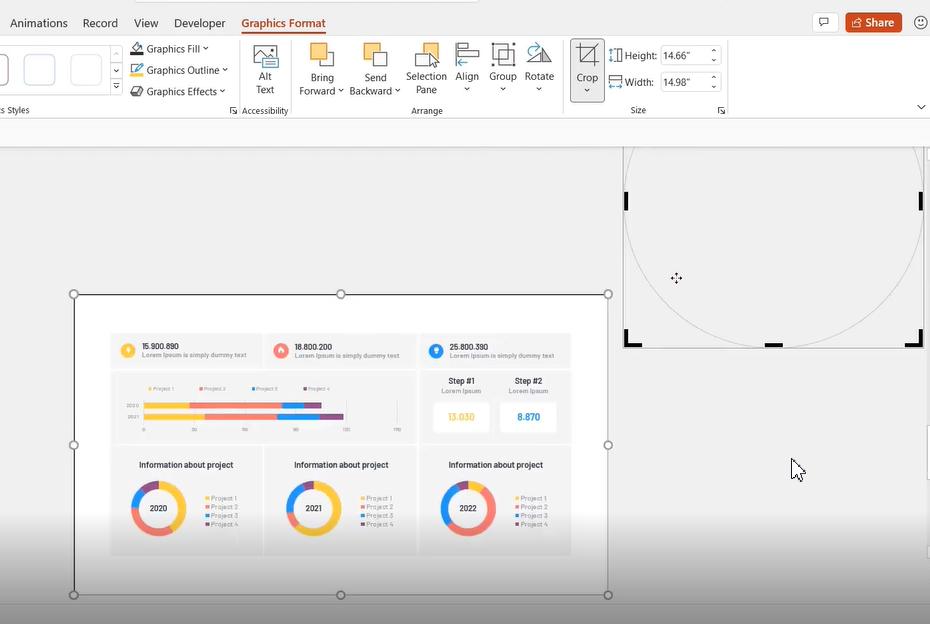Click the Graphics Outline icon

coord(134,69)
